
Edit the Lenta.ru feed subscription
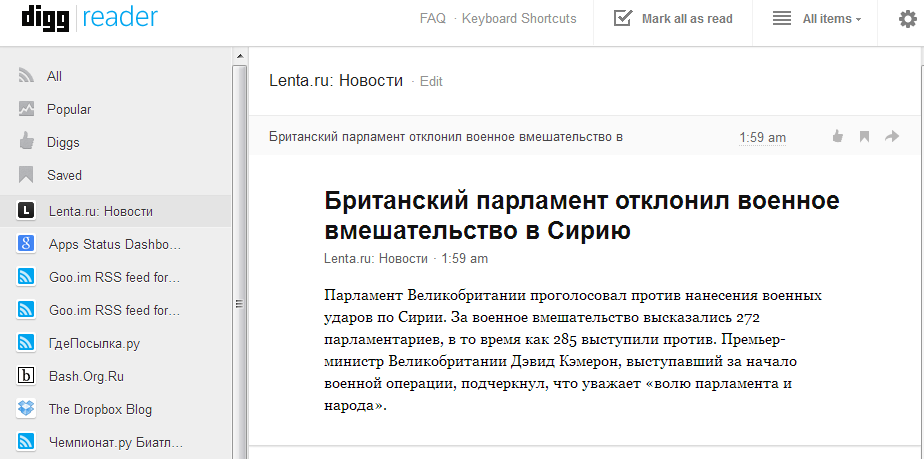(x=431, y=82)
